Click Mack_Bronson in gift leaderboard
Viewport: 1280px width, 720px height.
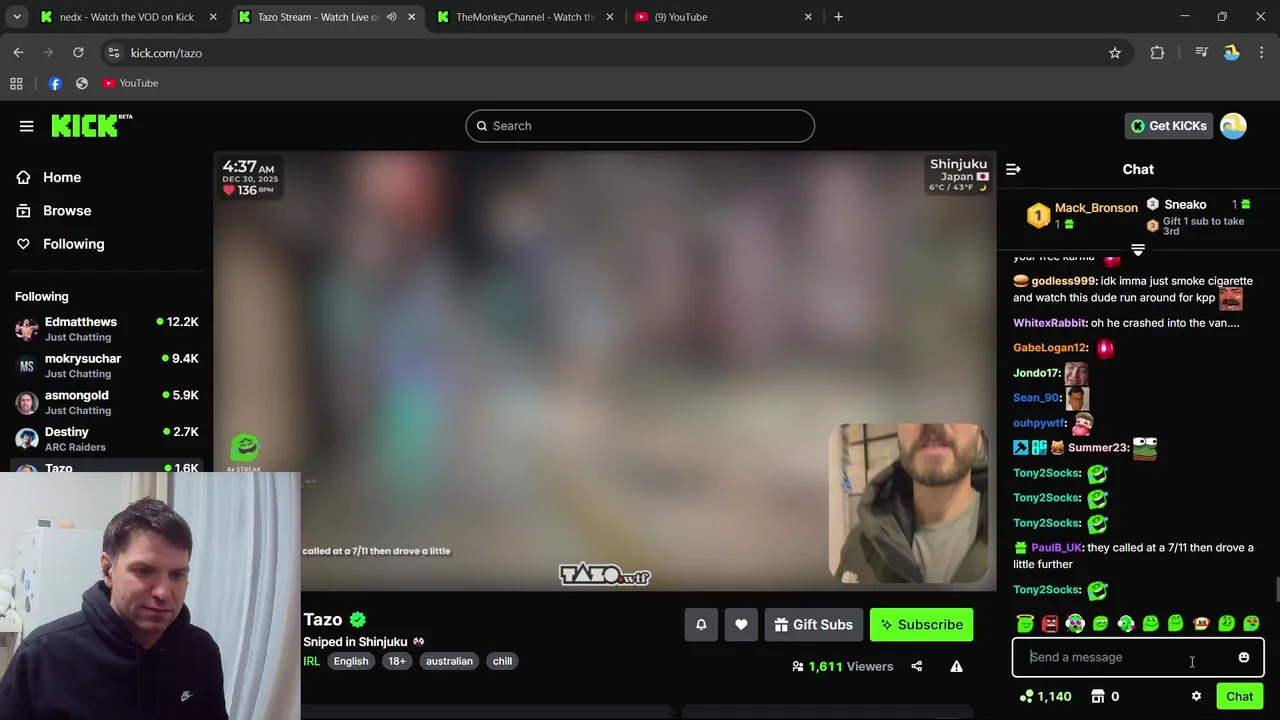click(1096, 208)
